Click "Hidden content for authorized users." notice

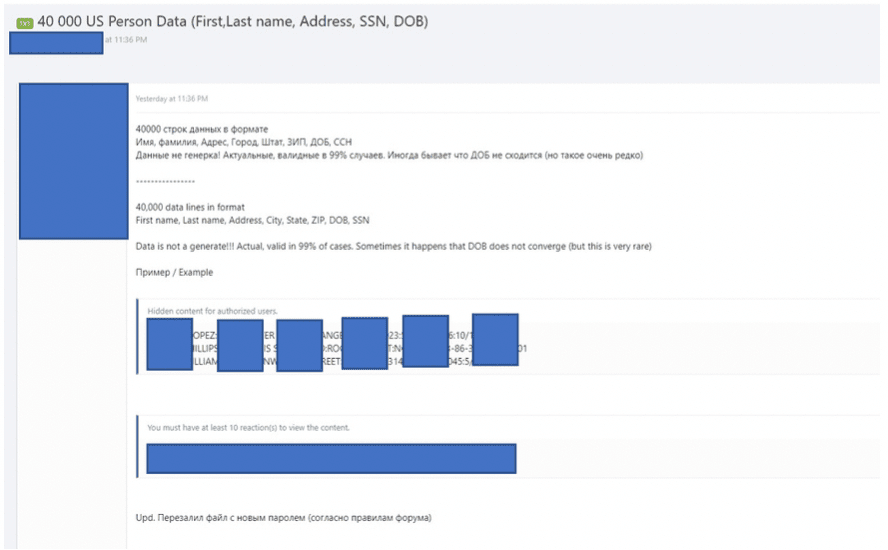coord(212,311)
